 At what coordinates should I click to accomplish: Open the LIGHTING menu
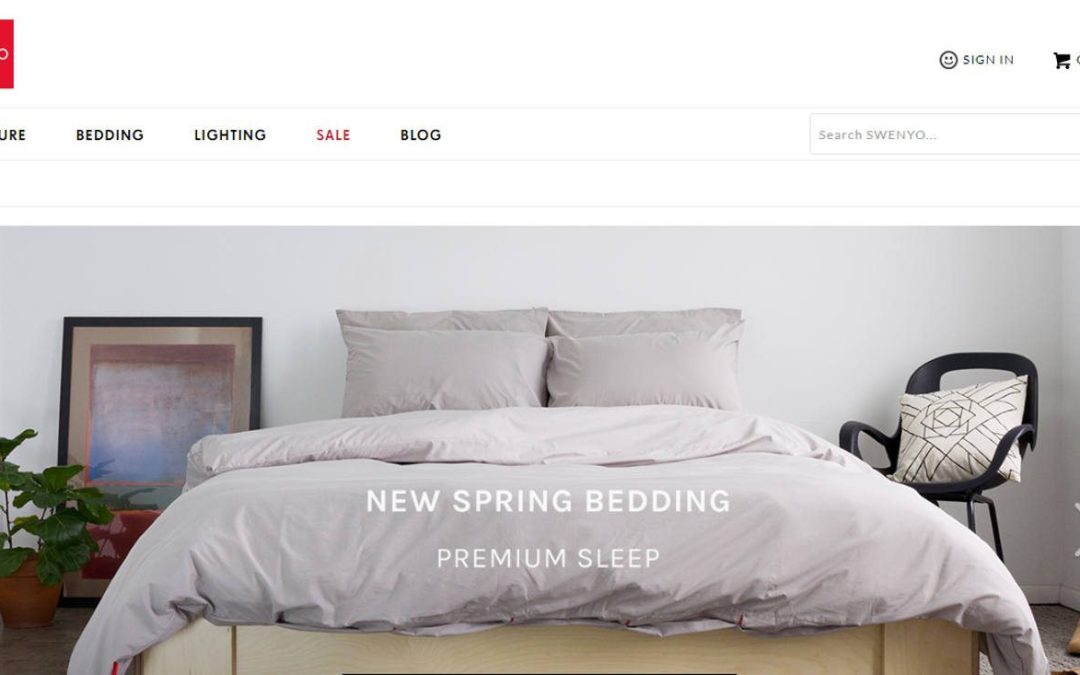(230, 135)
